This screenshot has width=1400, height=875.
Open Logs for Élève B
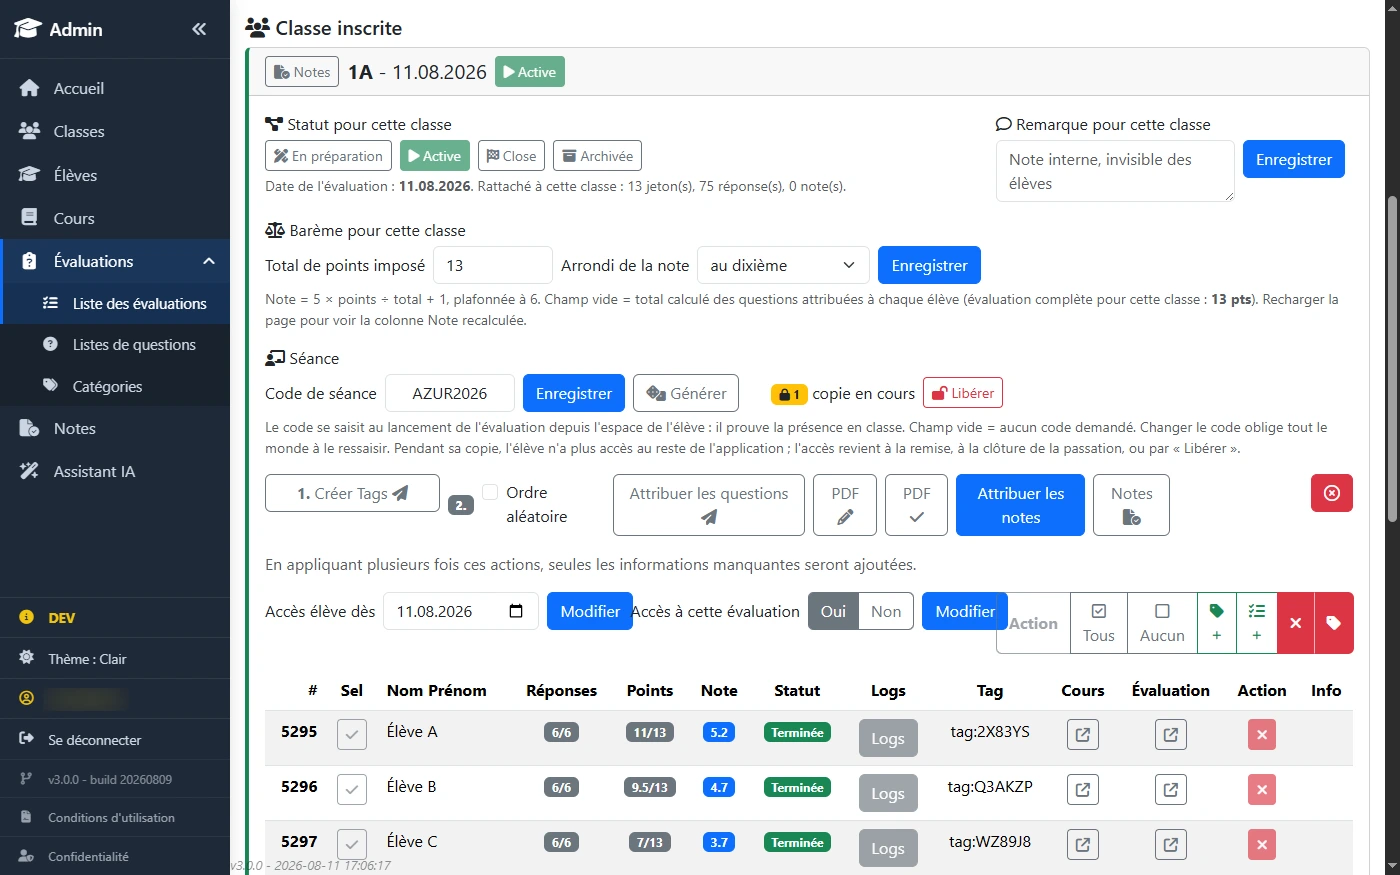tap(888, 793)
